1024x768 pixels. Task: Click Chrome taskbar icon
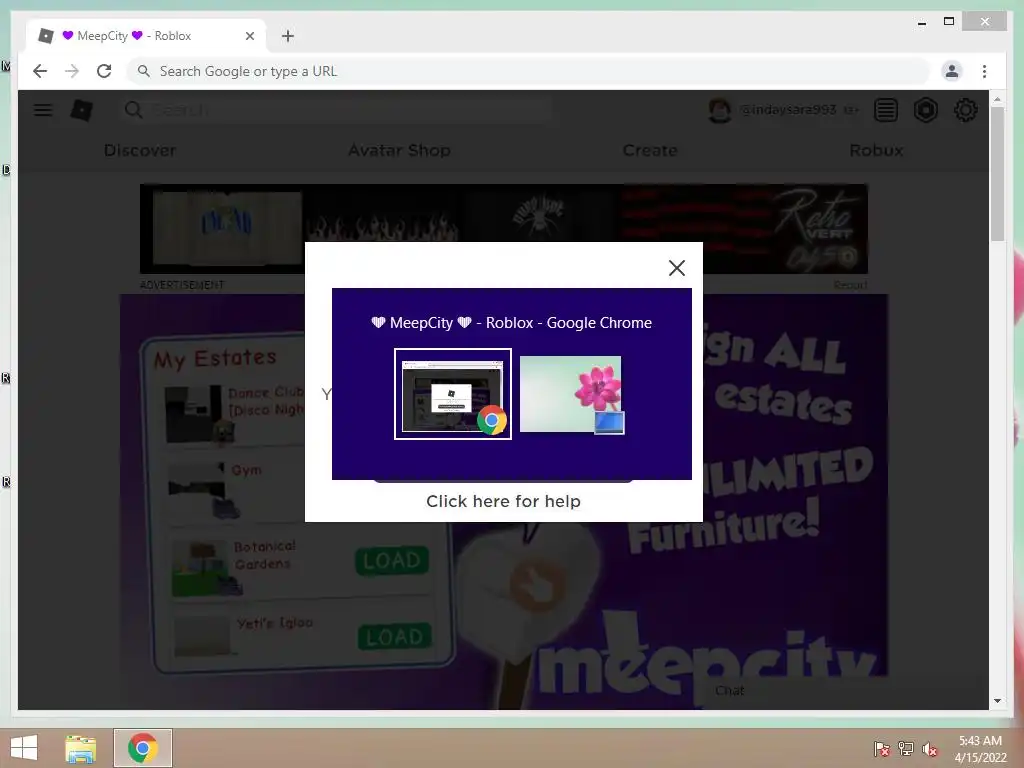143,748
